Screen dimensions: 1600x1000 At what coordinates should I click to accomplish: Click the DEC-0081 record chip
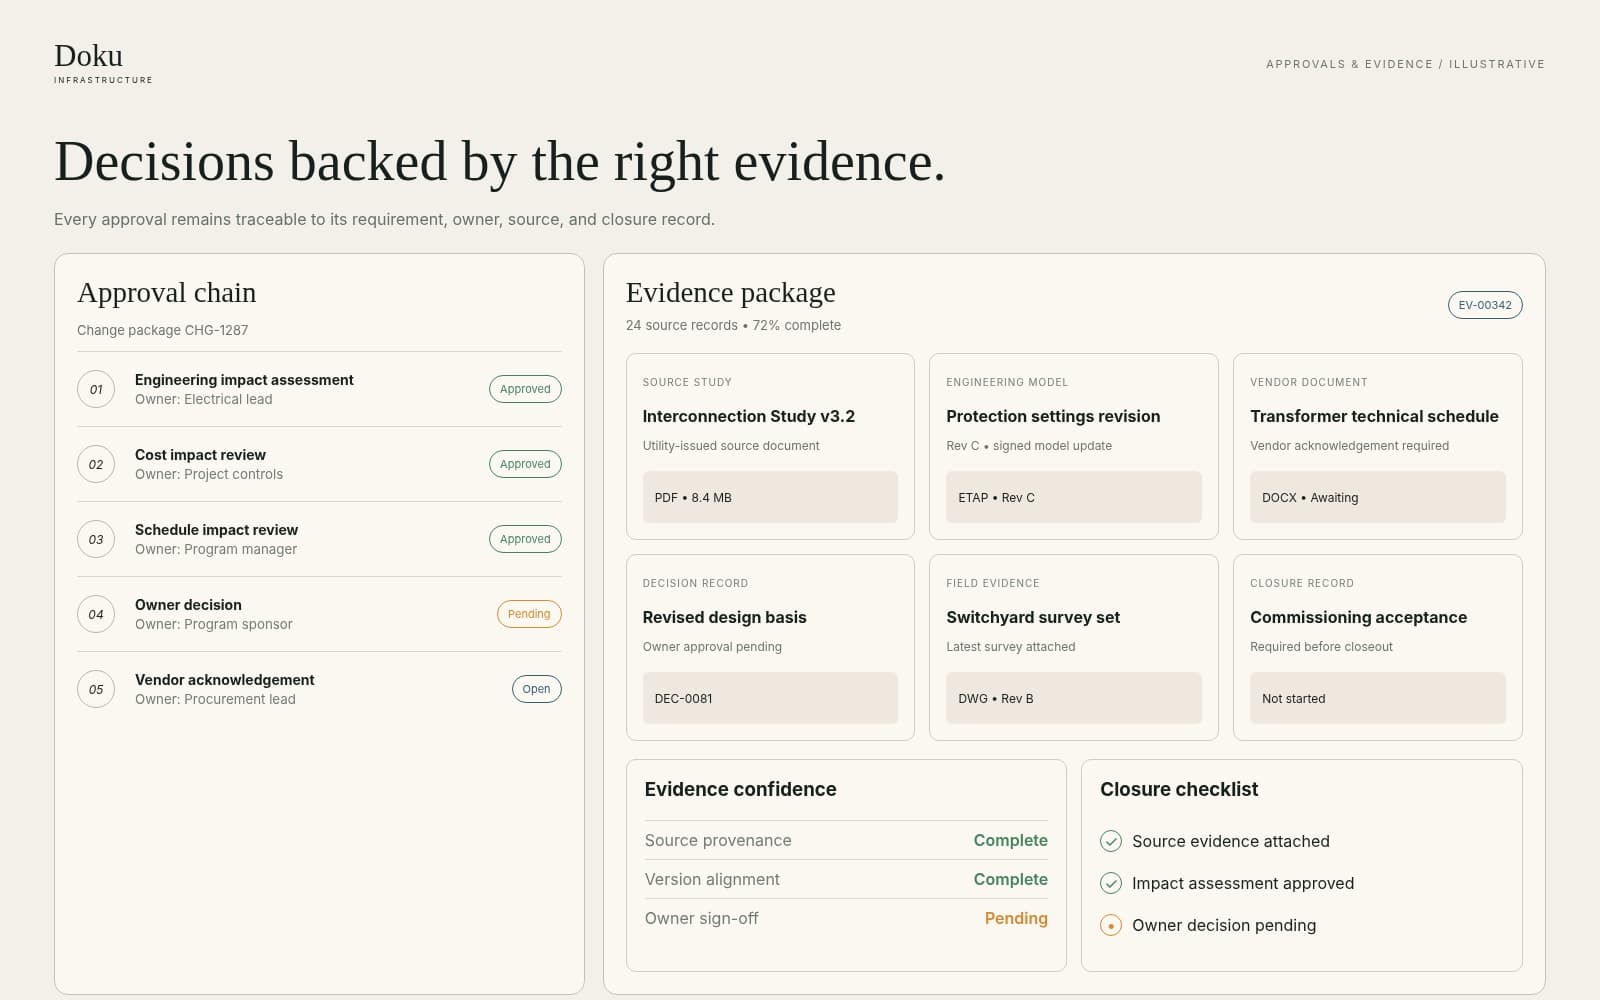point(770,698)
